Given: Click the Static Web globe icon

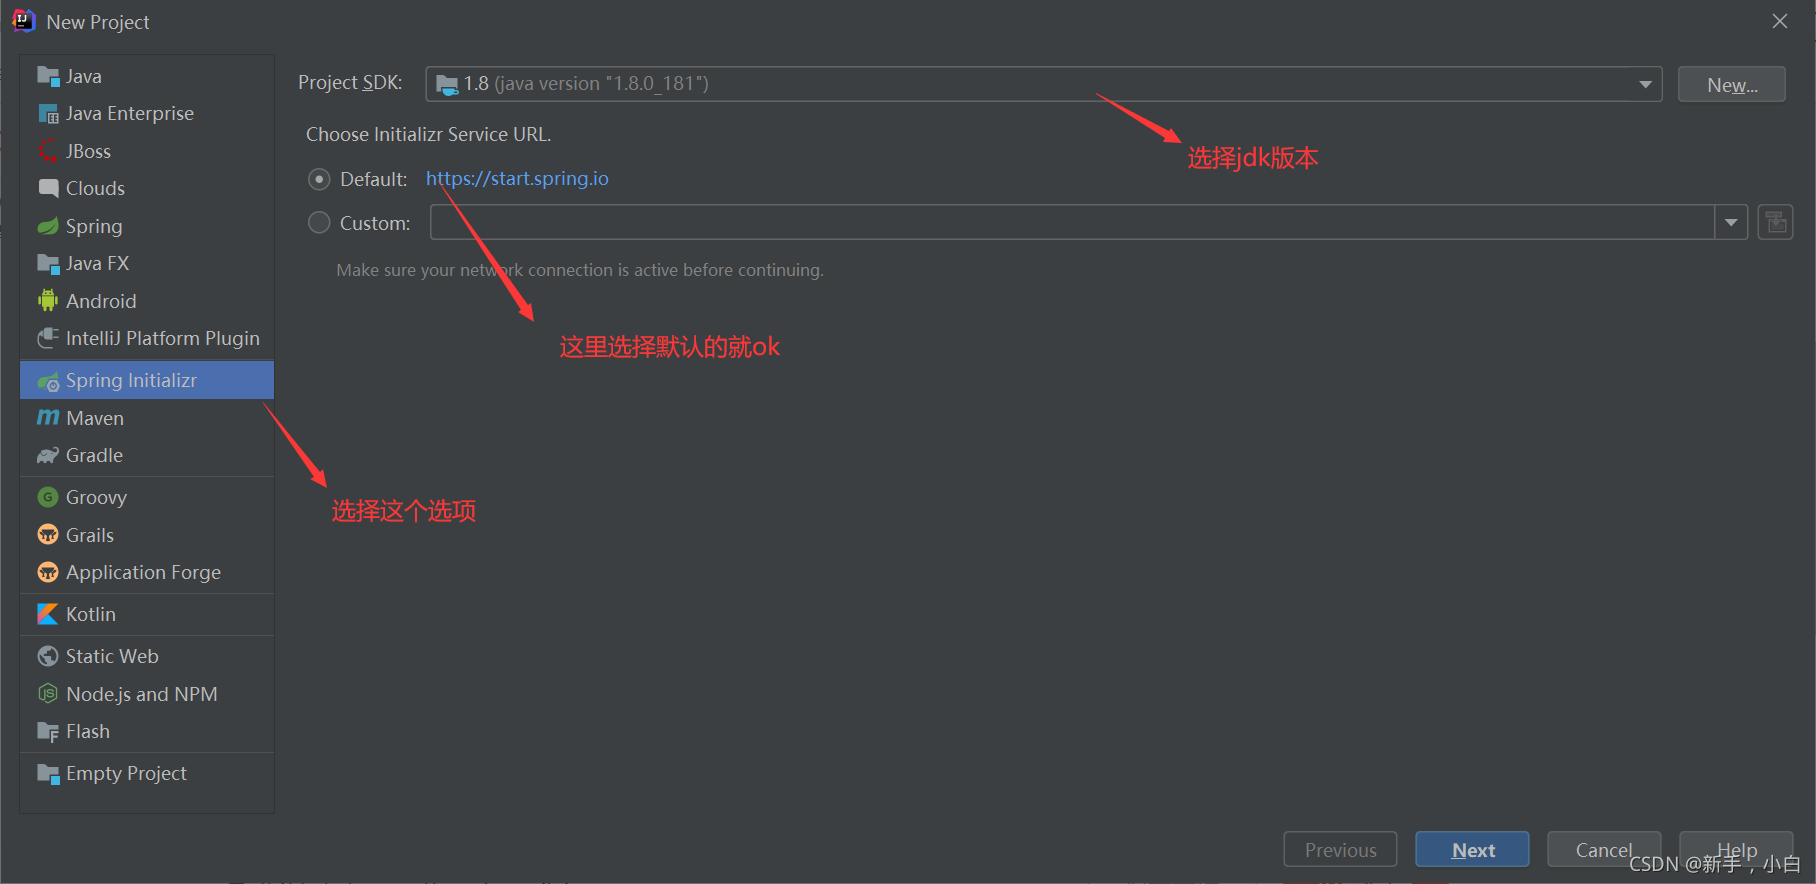Looking at the screenshot, I should pos(48,656).
